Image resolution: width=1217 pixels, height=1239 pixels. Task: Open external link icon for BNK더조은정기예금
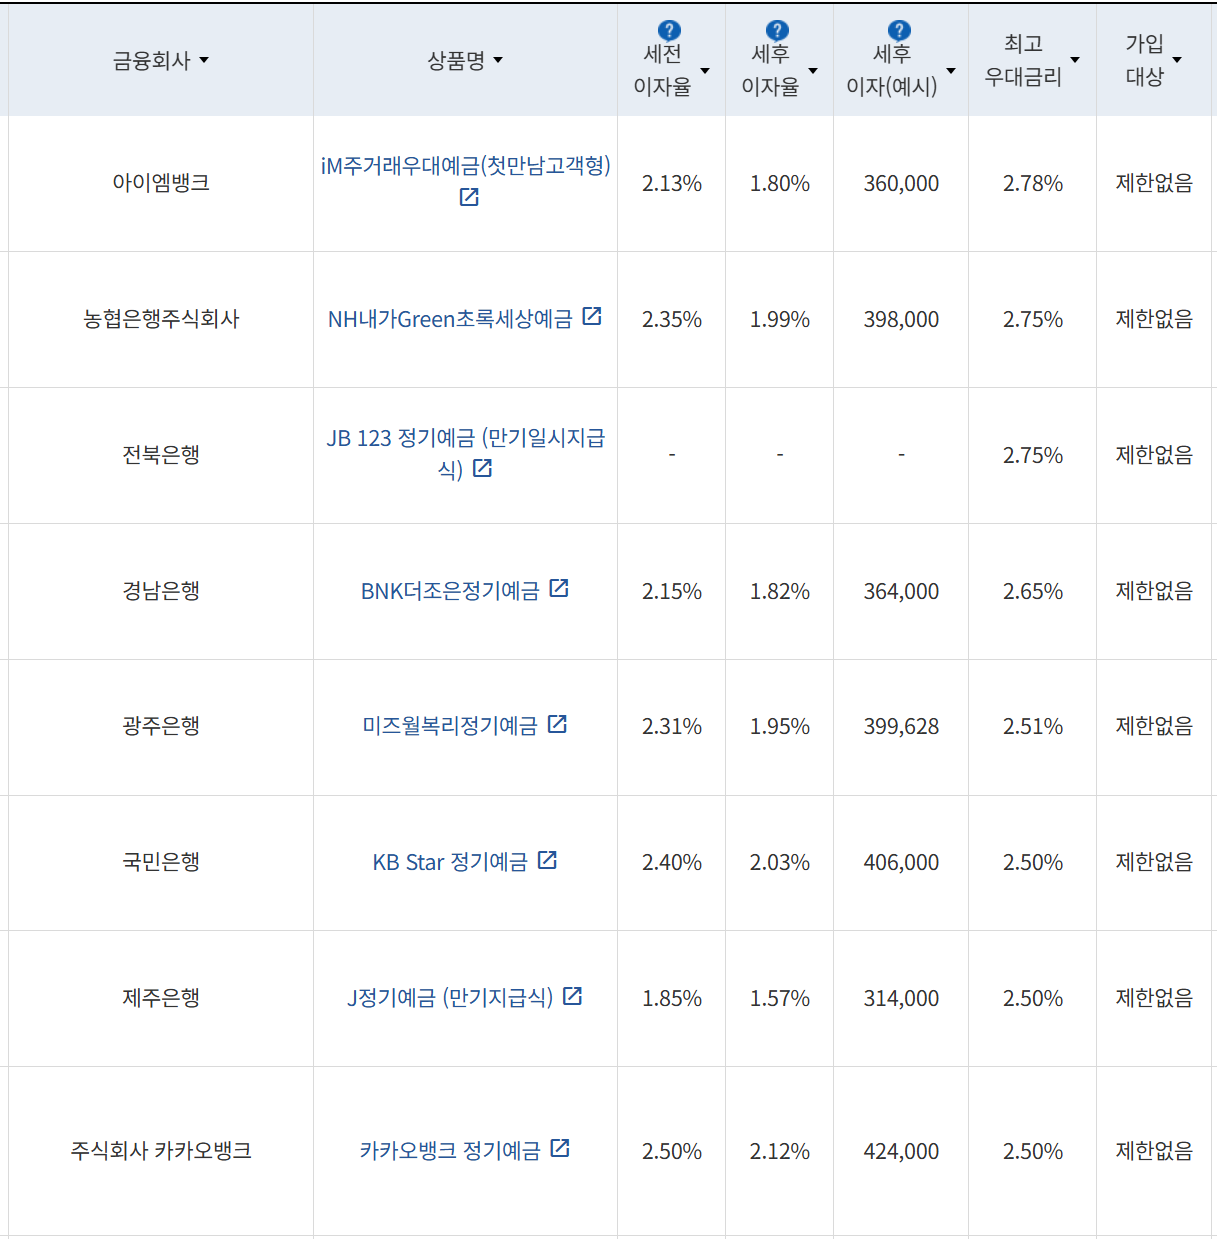pyautogui.click(x=559, y=589)
